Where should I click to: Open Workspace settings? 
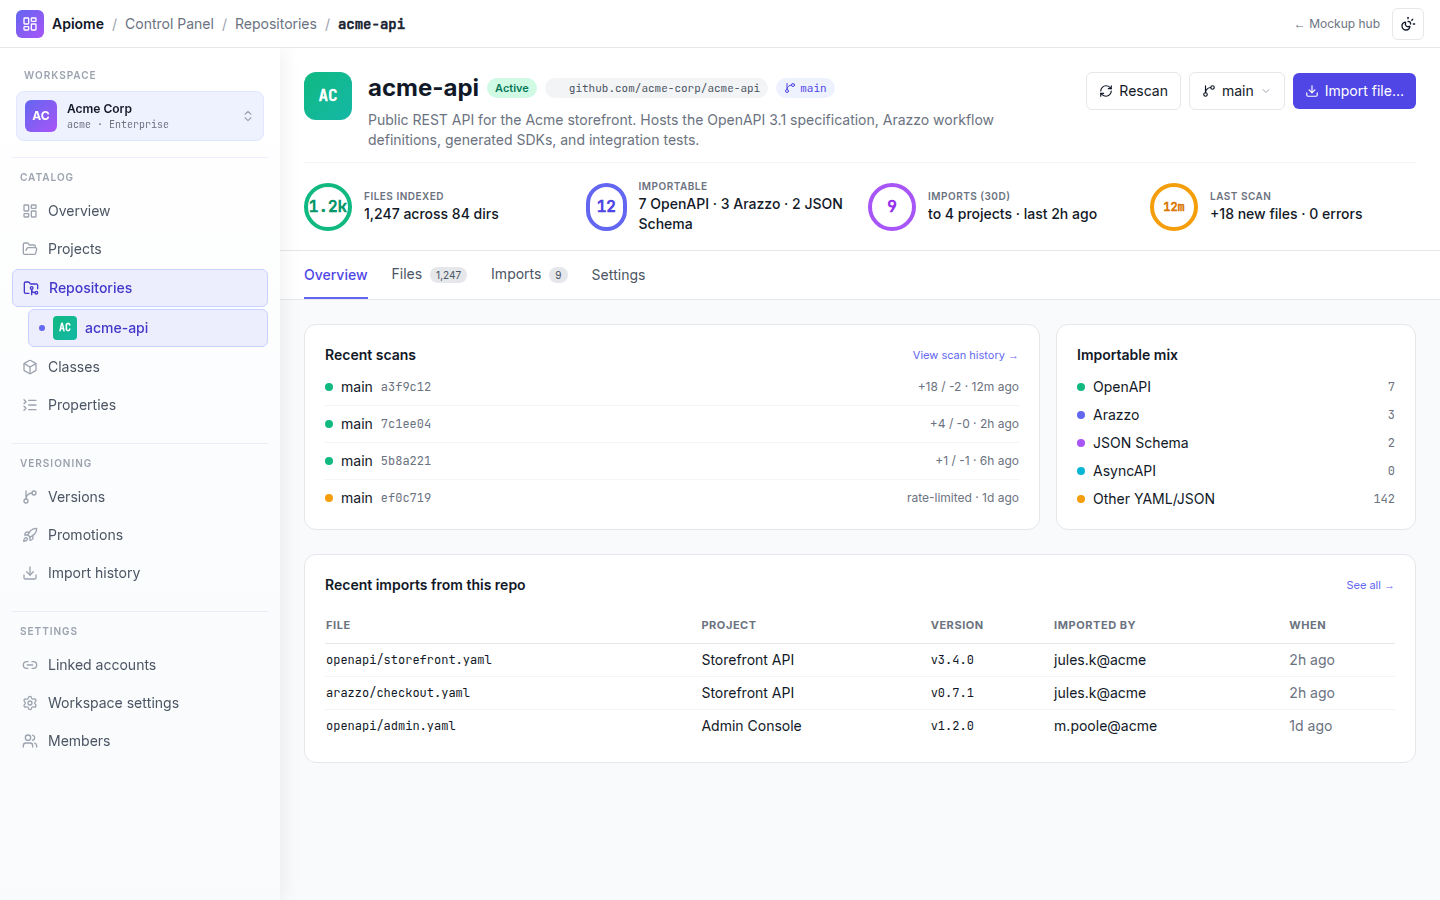pos(140,703)
